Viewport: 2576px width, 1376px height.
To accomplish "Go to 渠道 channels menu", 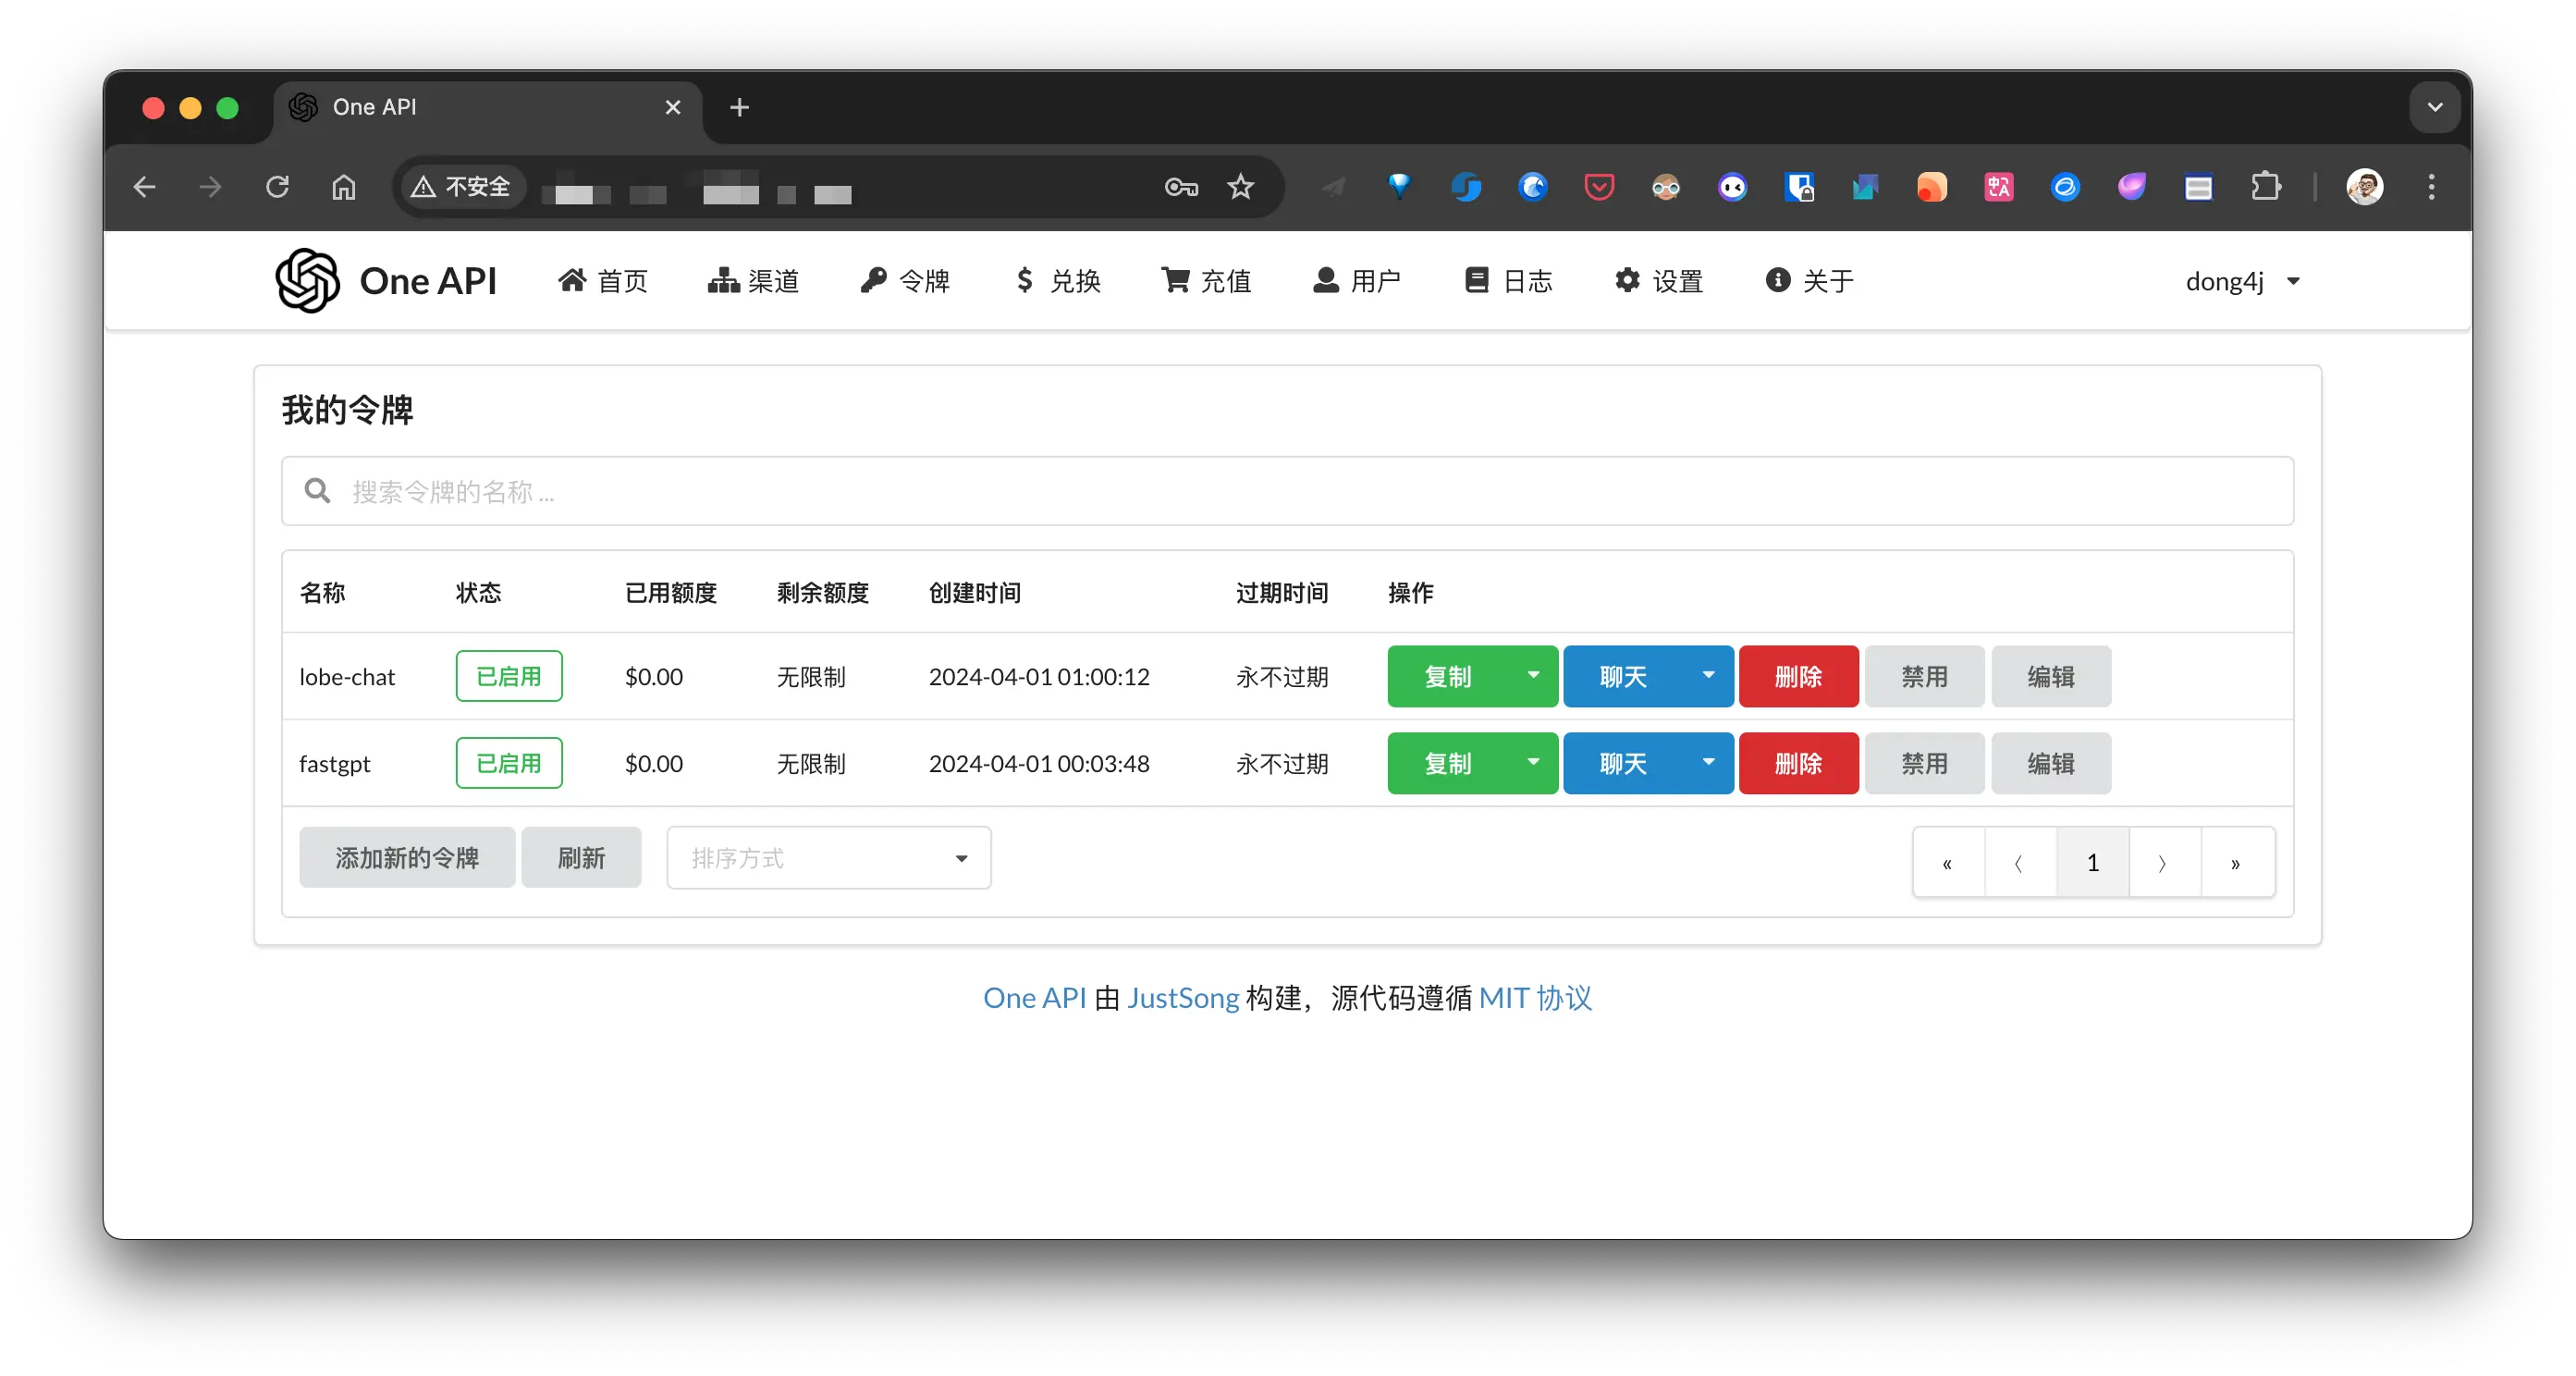I will click(x=753, y=282).
